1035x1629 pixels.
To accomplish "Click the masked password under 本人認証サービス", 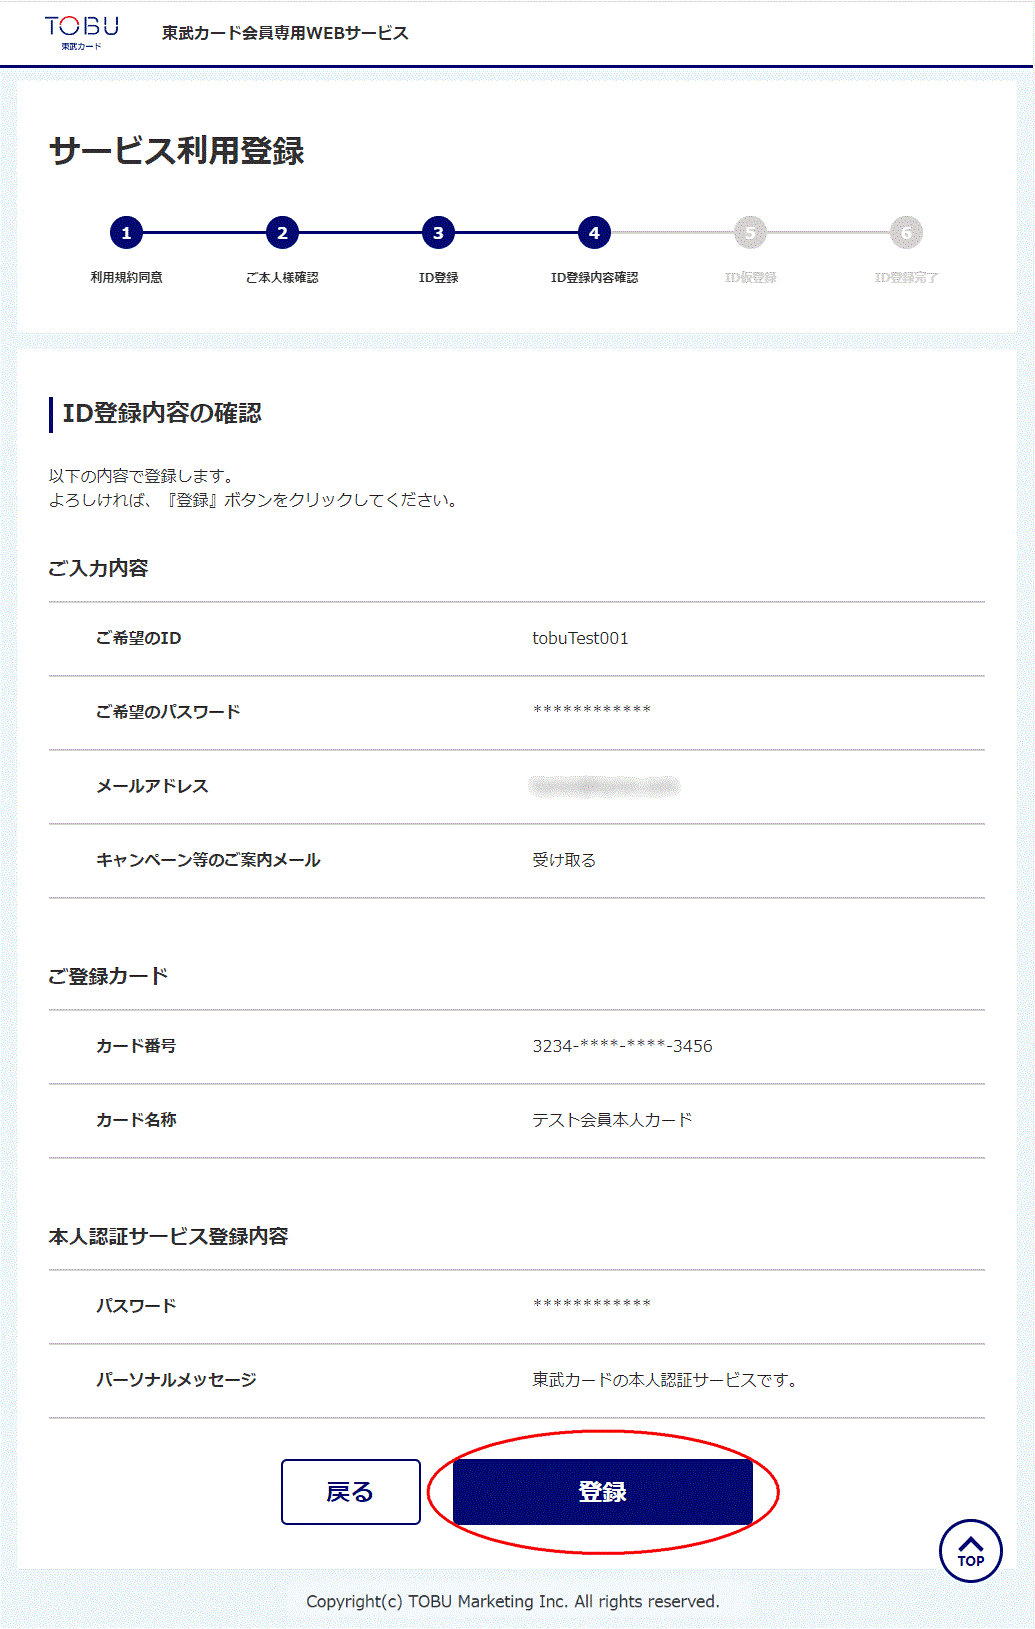I will tap(592, 1305).
